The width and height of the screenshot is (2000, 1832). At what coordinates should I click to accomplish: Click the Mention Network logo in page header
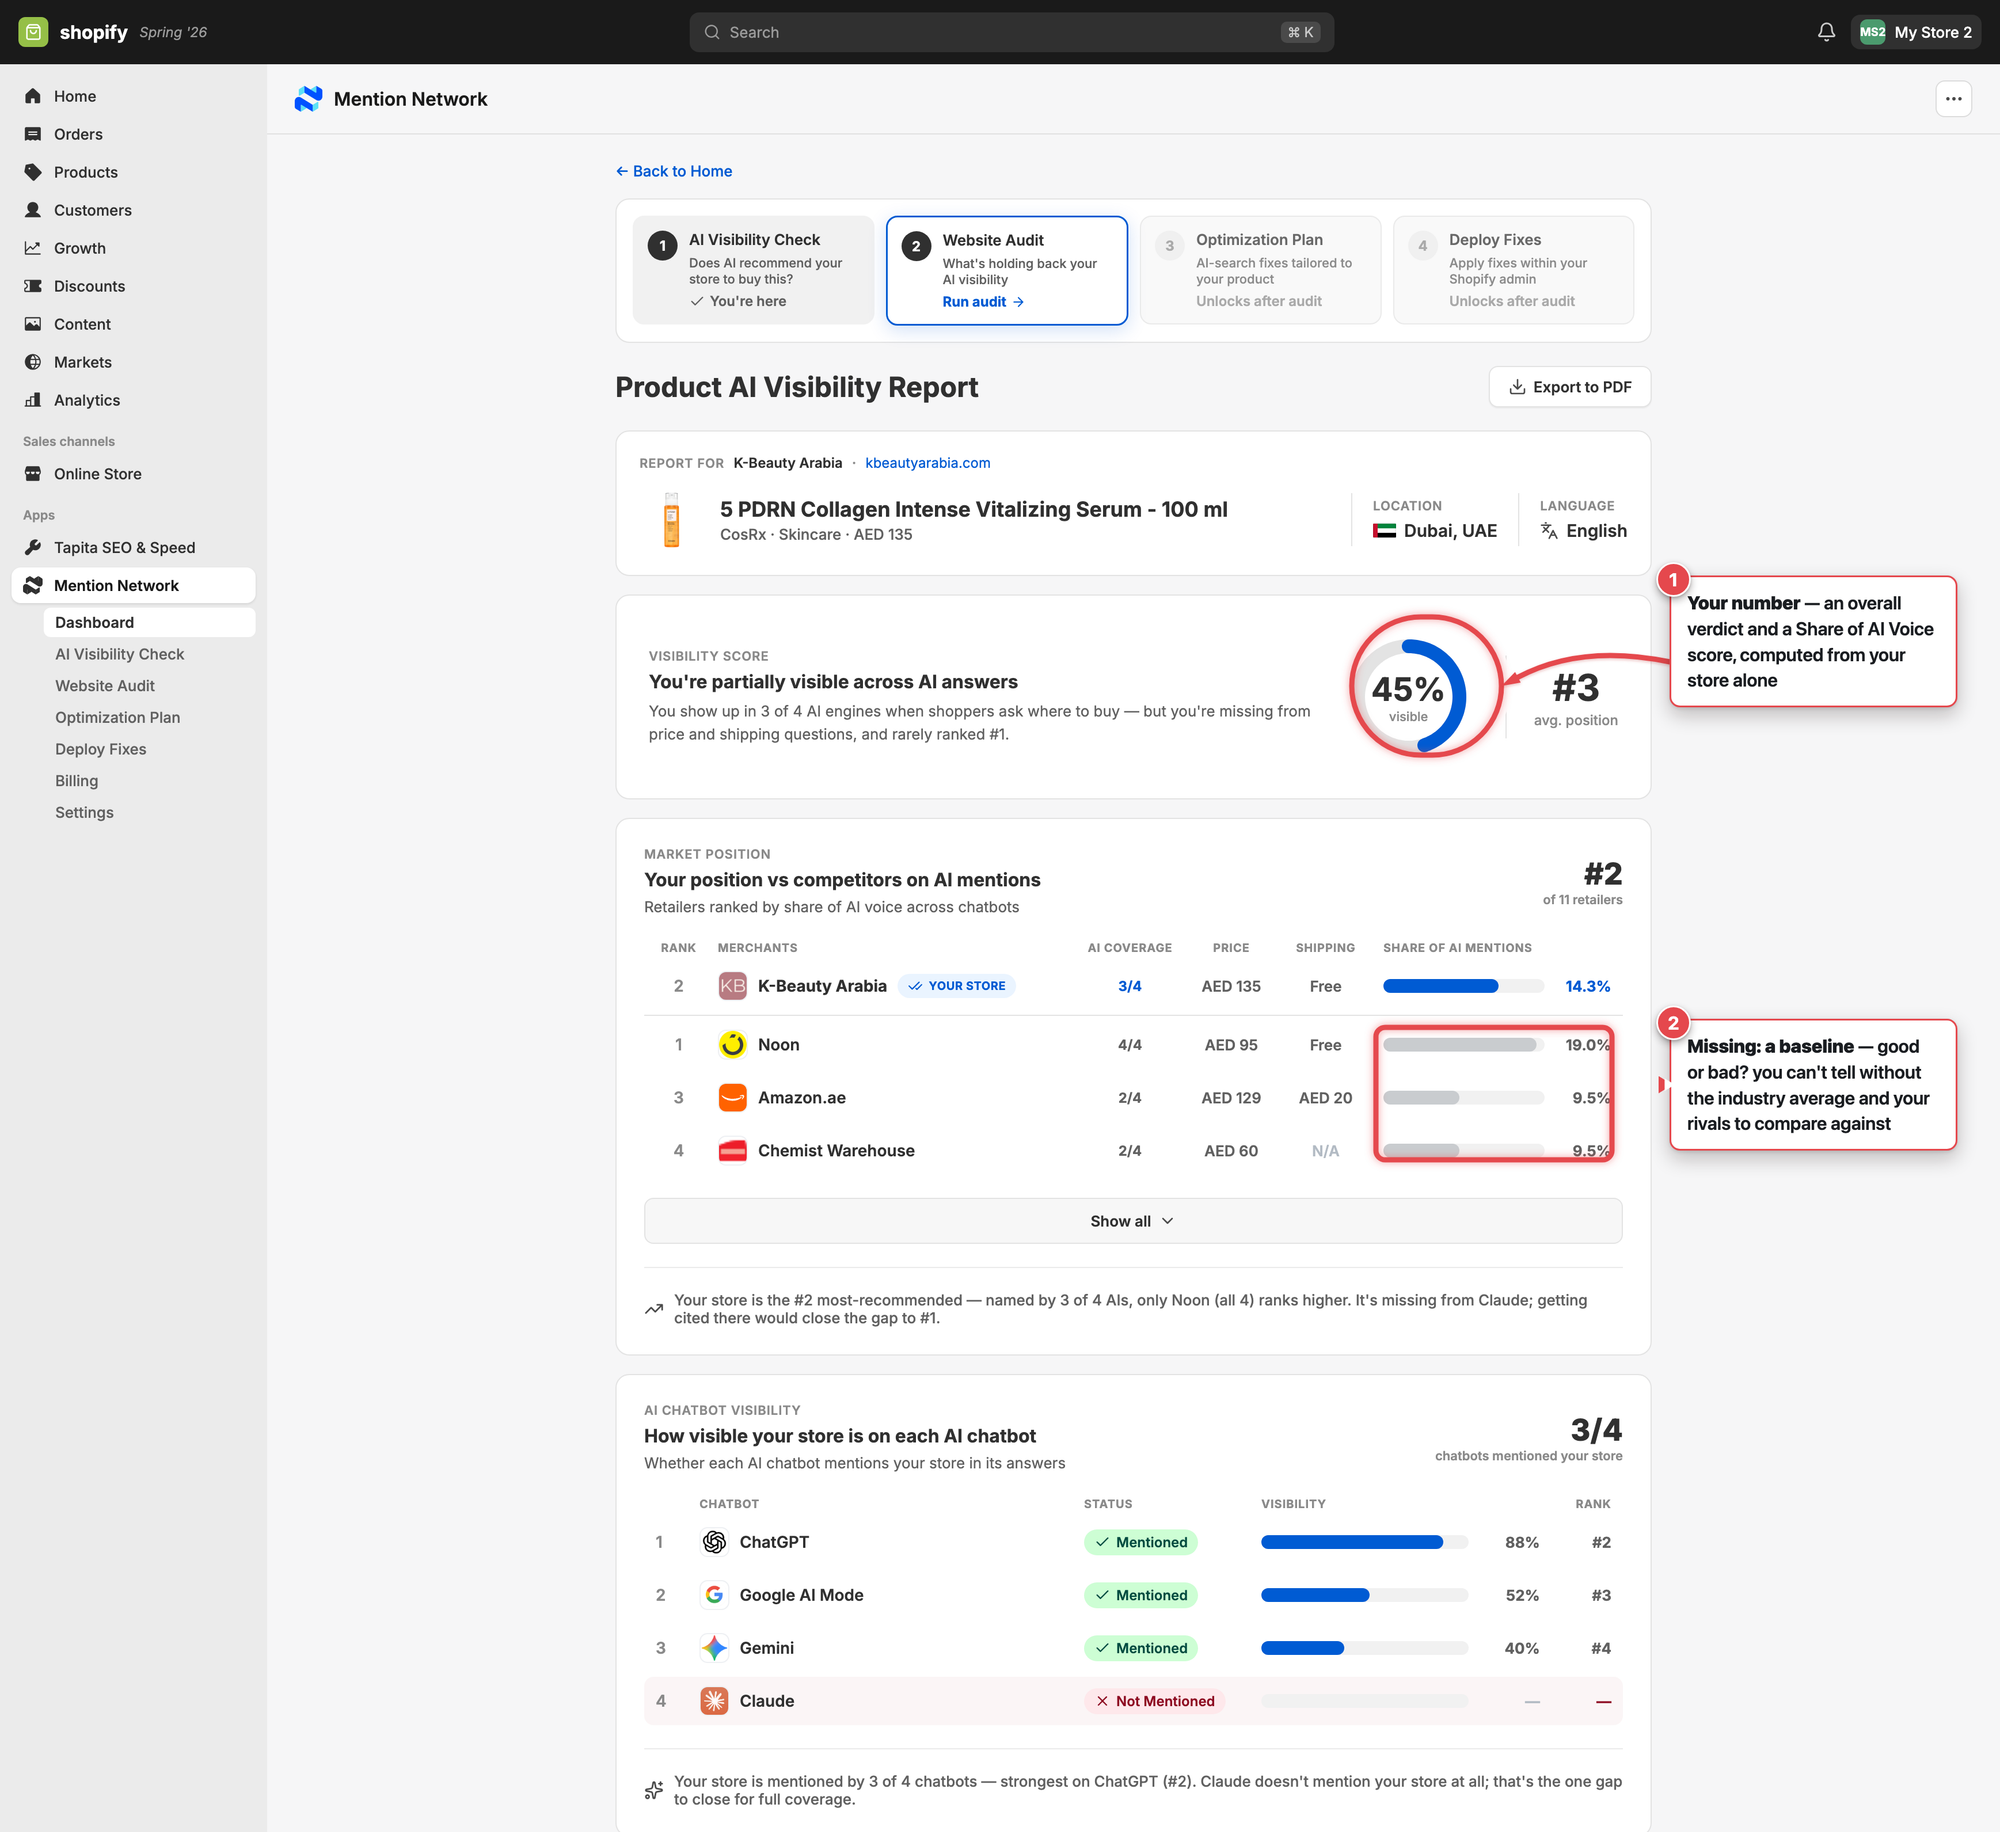[x=308, y=99]
